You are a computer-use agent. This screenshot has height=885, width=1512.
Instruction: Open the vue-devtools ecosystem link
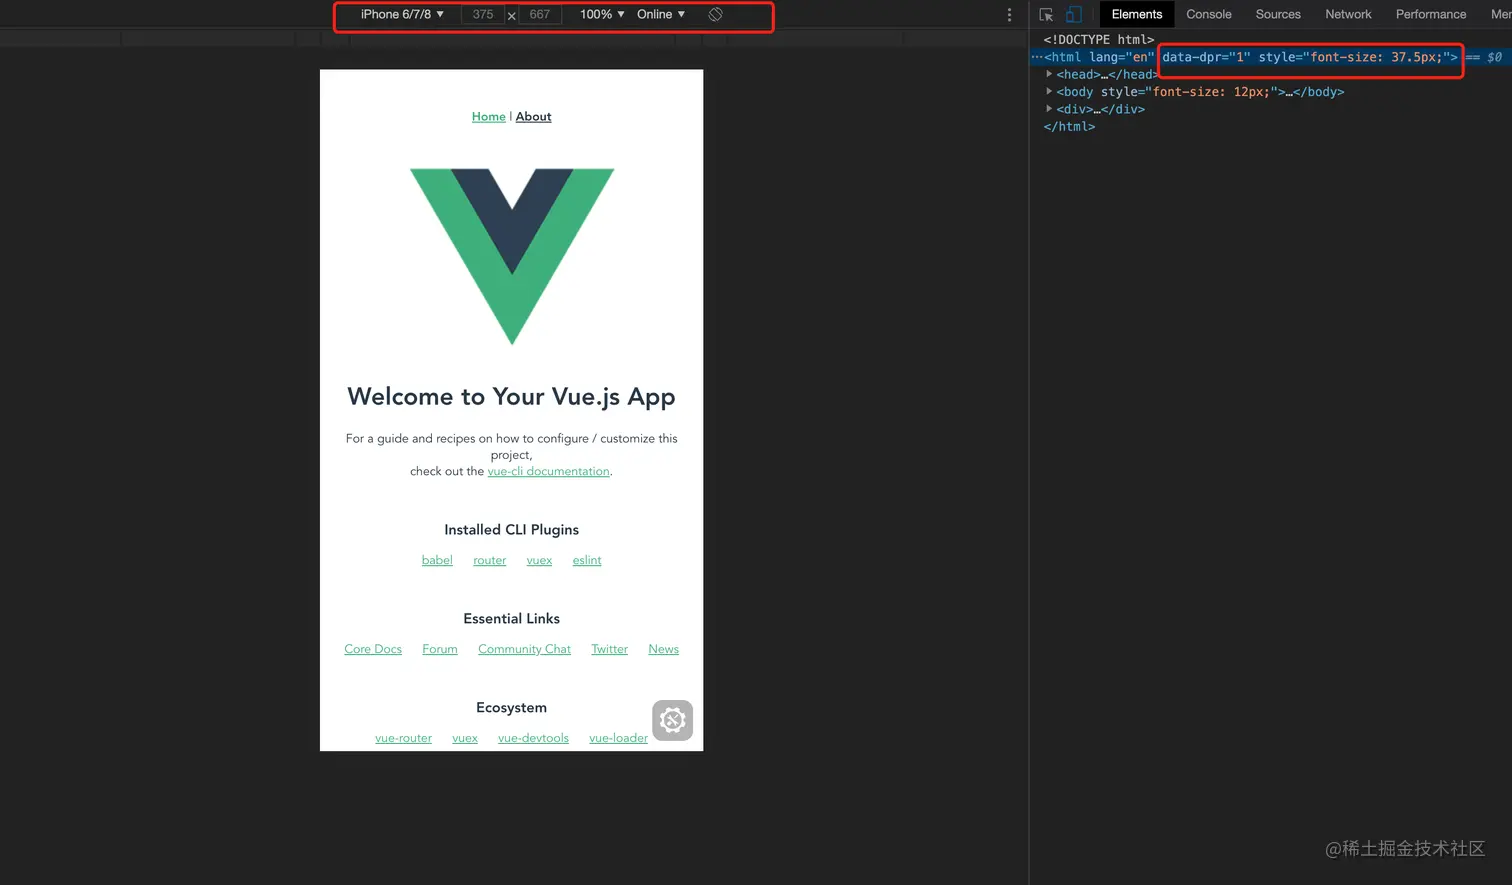click(x=533, y=738)
